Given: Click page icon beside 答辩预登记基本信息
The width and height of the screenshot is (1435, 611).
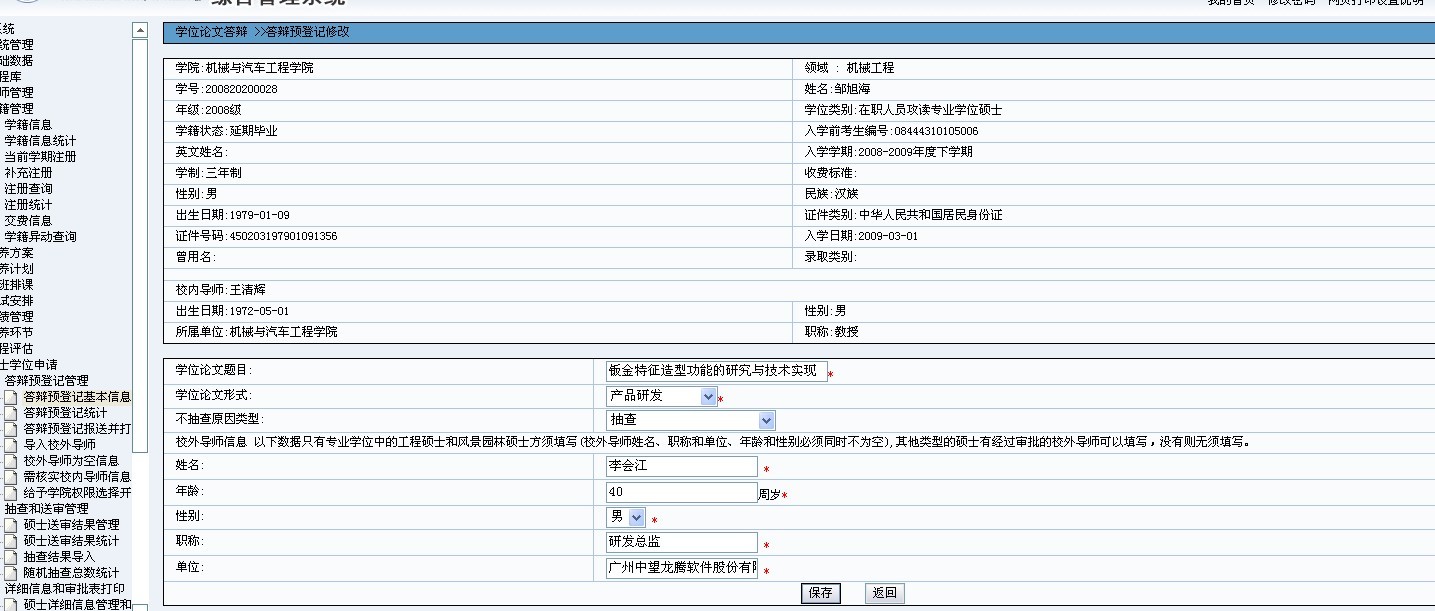Looking at the screenshot, I should [10, 397].
